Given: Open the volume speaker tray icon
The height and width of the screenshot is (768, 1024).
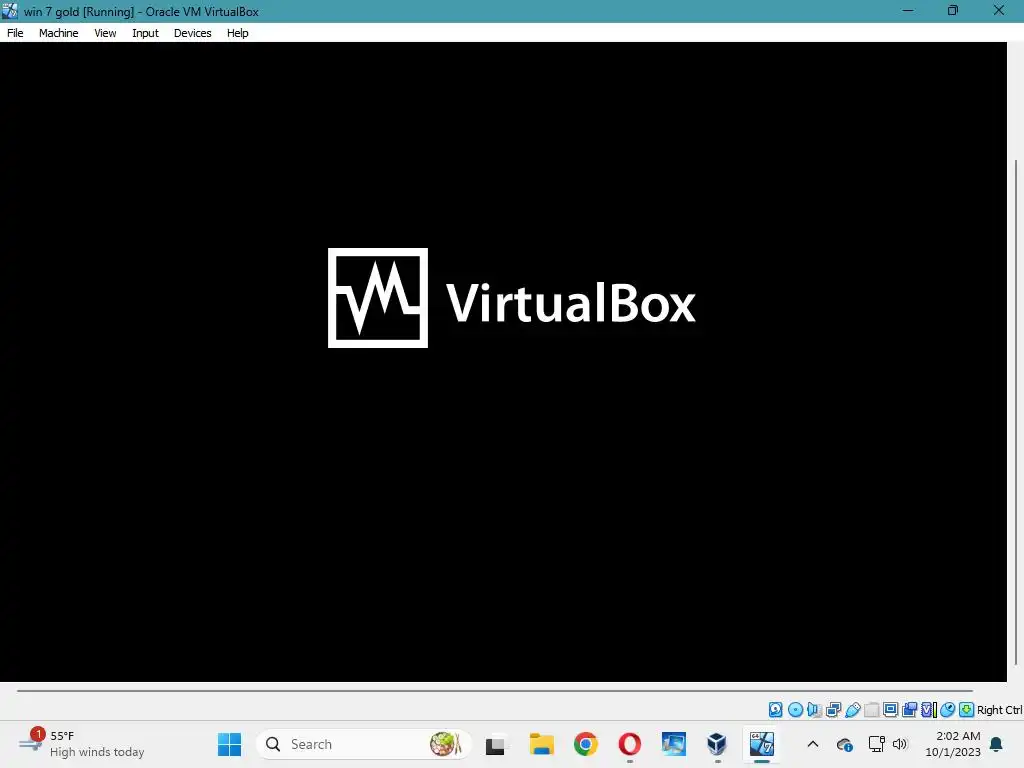Looking at the screenshot, I should 900,744.
